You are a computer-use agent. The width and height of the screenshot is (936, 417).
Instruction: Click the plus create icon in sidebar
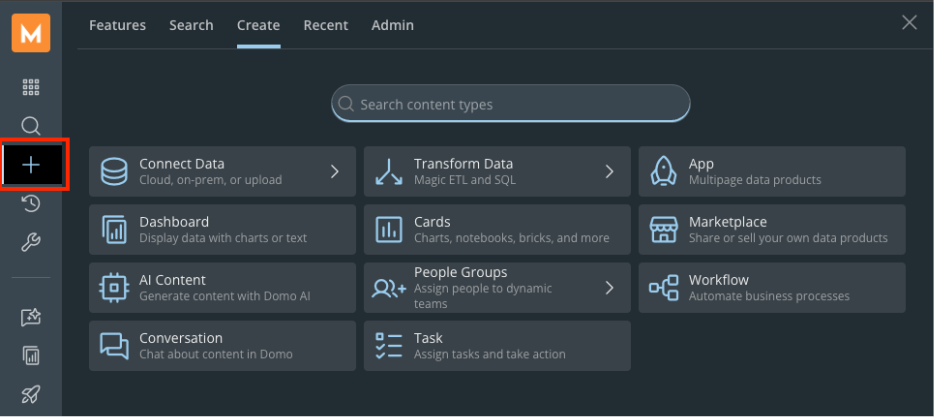[31, 165]
